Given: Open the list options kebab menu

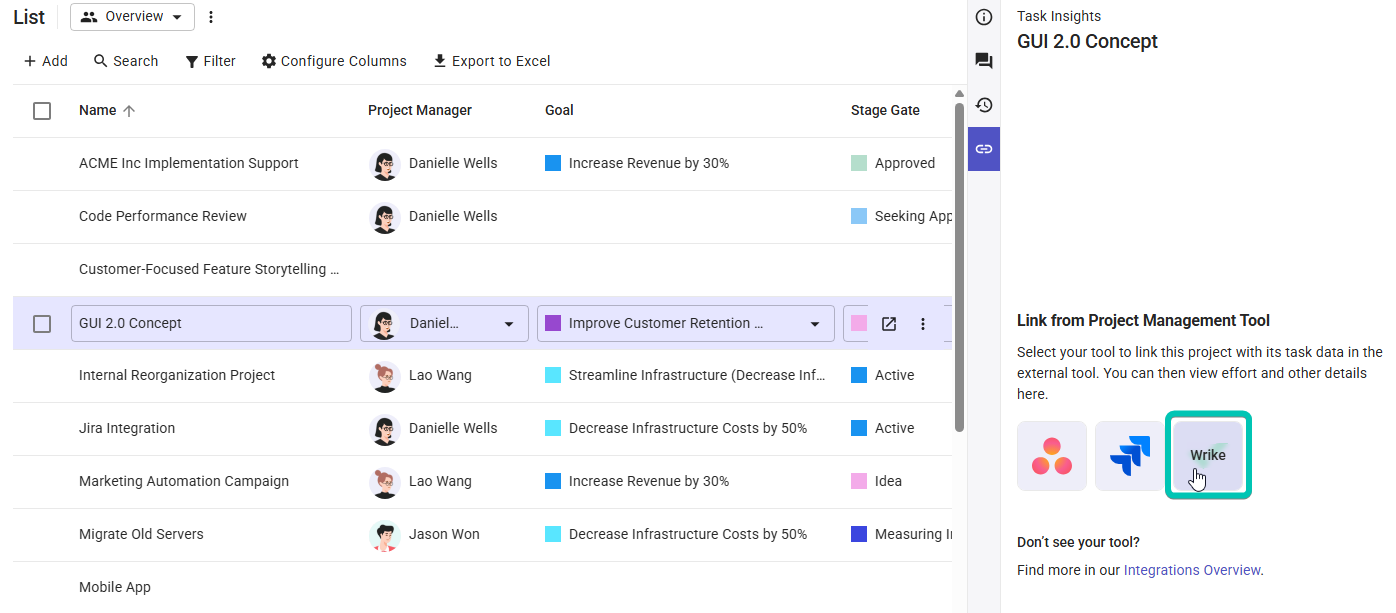Looking at the screenshot, I should [210, 17].
